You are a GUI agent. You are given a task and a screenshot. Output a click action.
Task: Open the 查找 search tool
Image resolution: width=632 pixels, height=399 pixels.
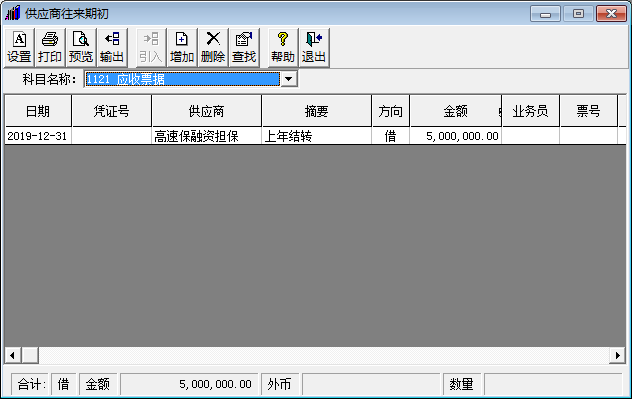pos(244,48)
